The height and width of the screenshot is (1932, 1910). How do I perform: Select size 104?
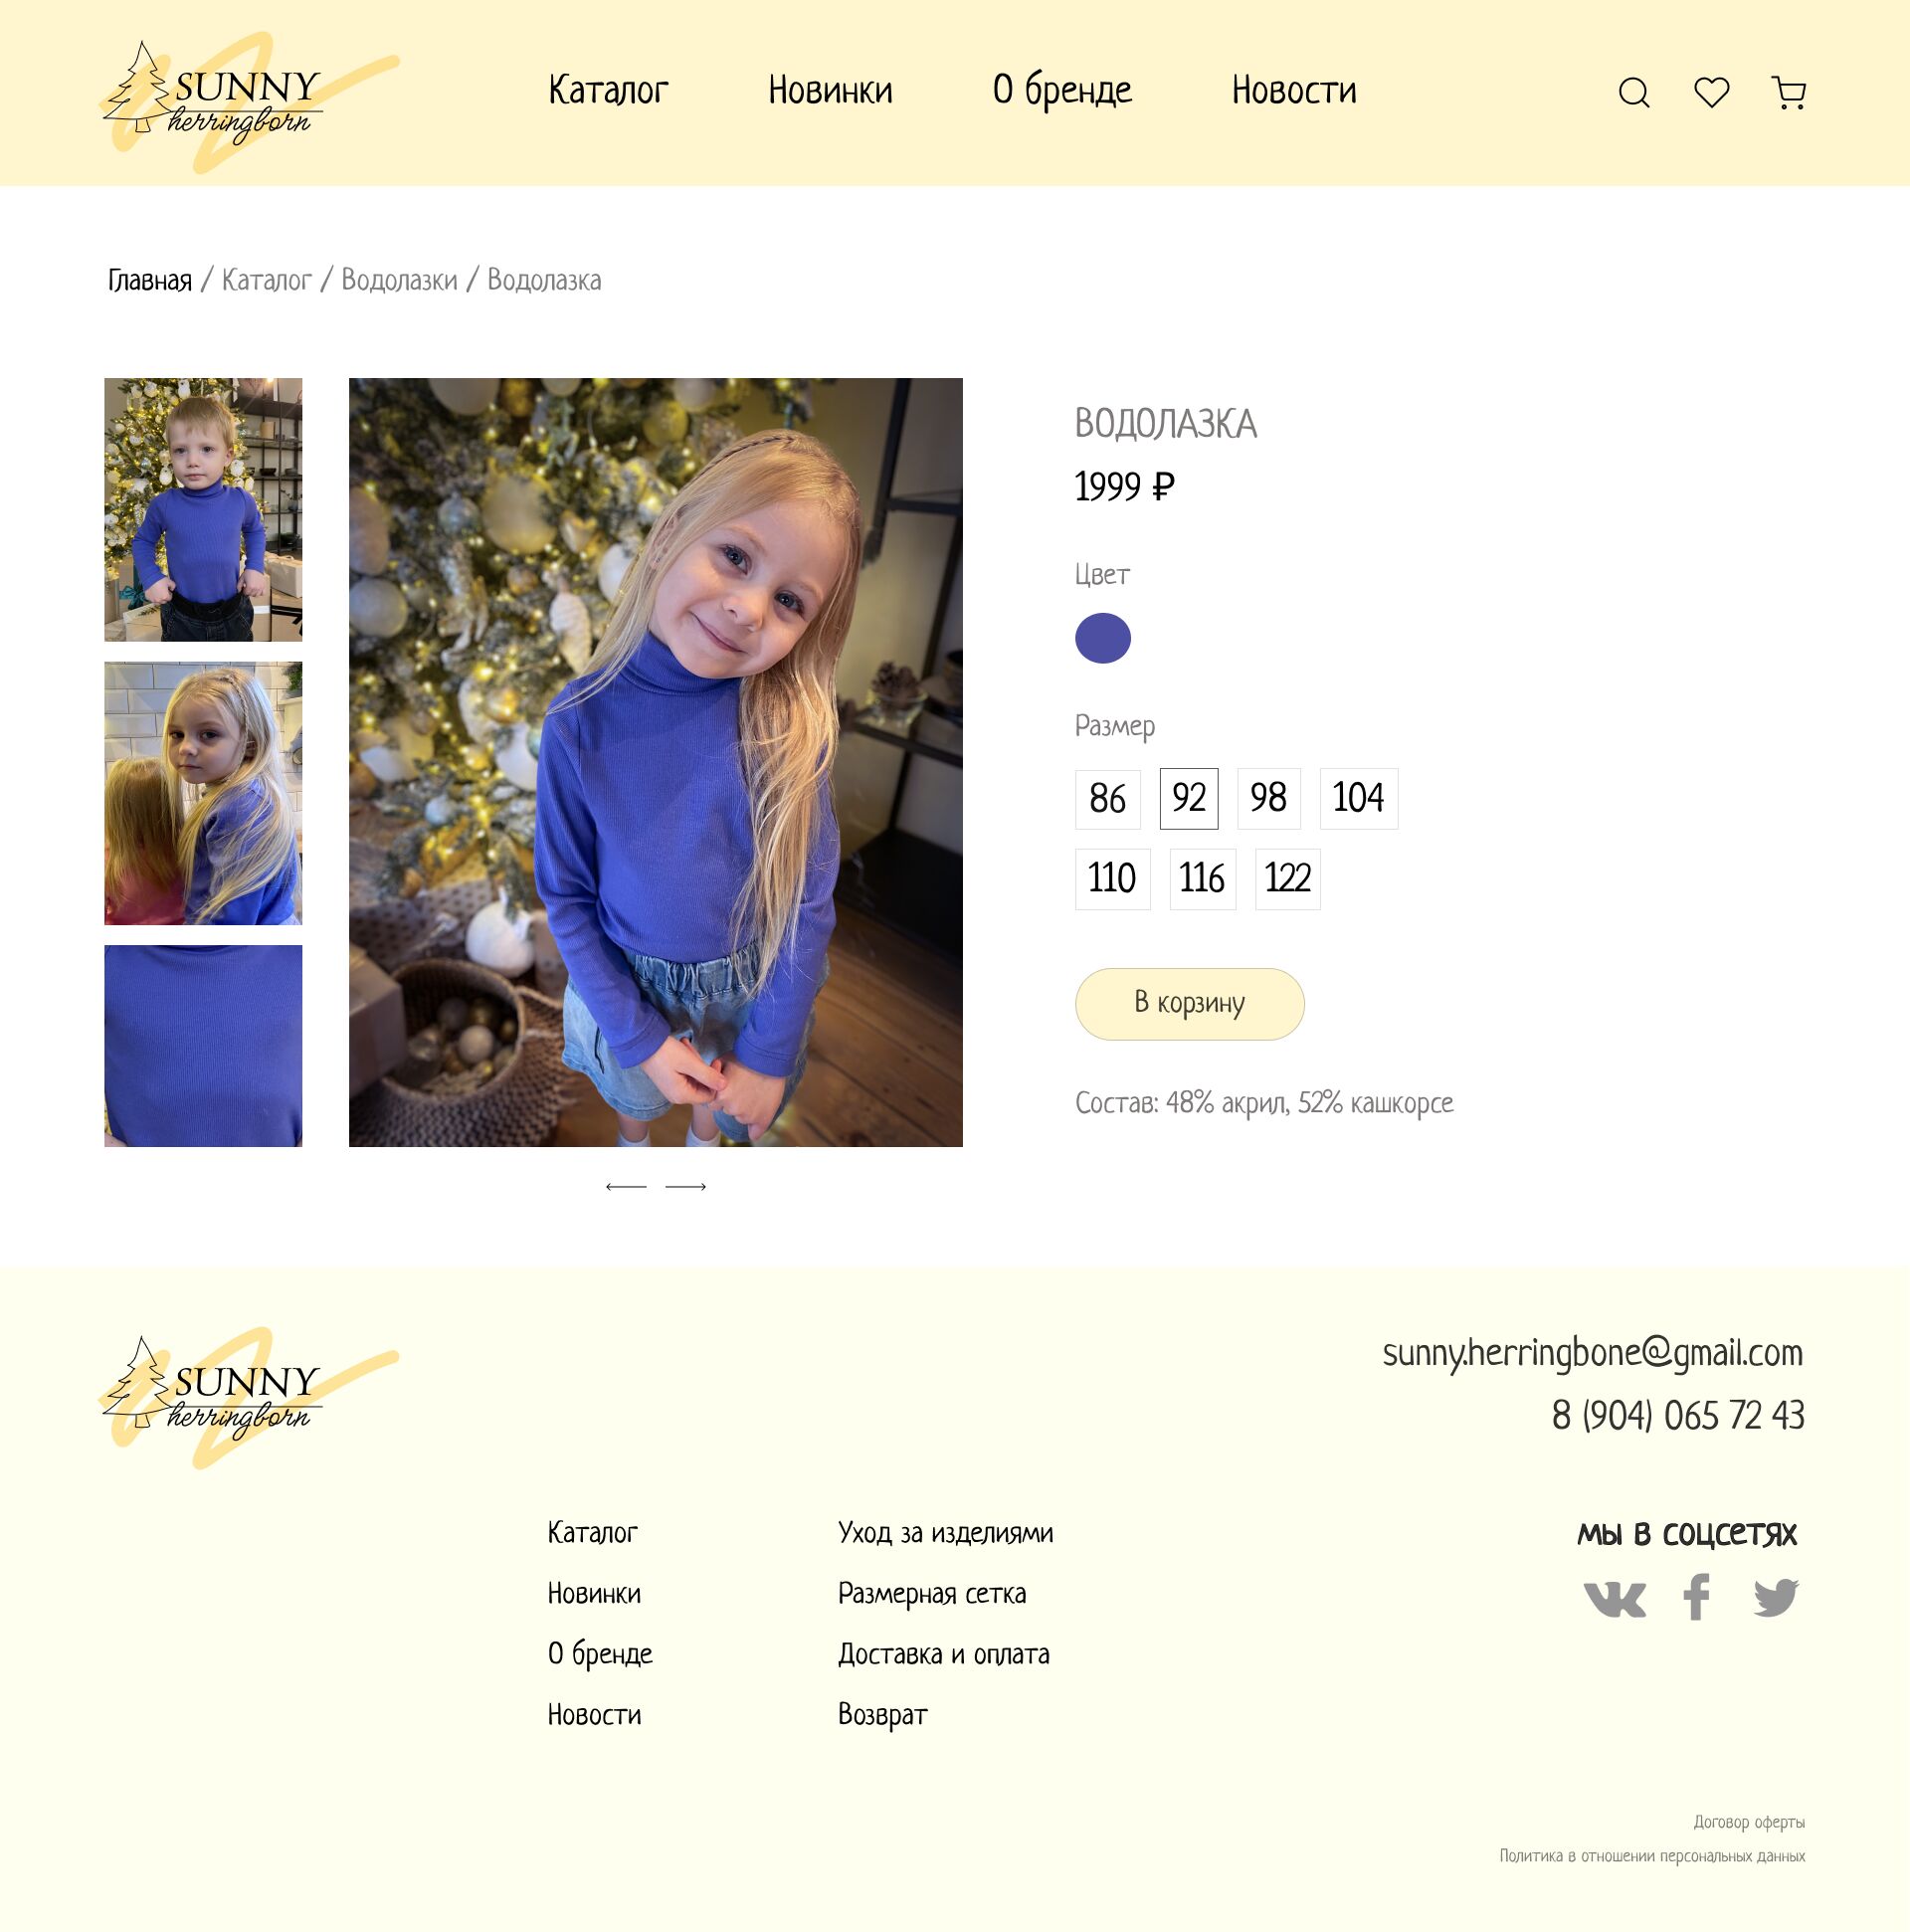tap(1359, 799)
